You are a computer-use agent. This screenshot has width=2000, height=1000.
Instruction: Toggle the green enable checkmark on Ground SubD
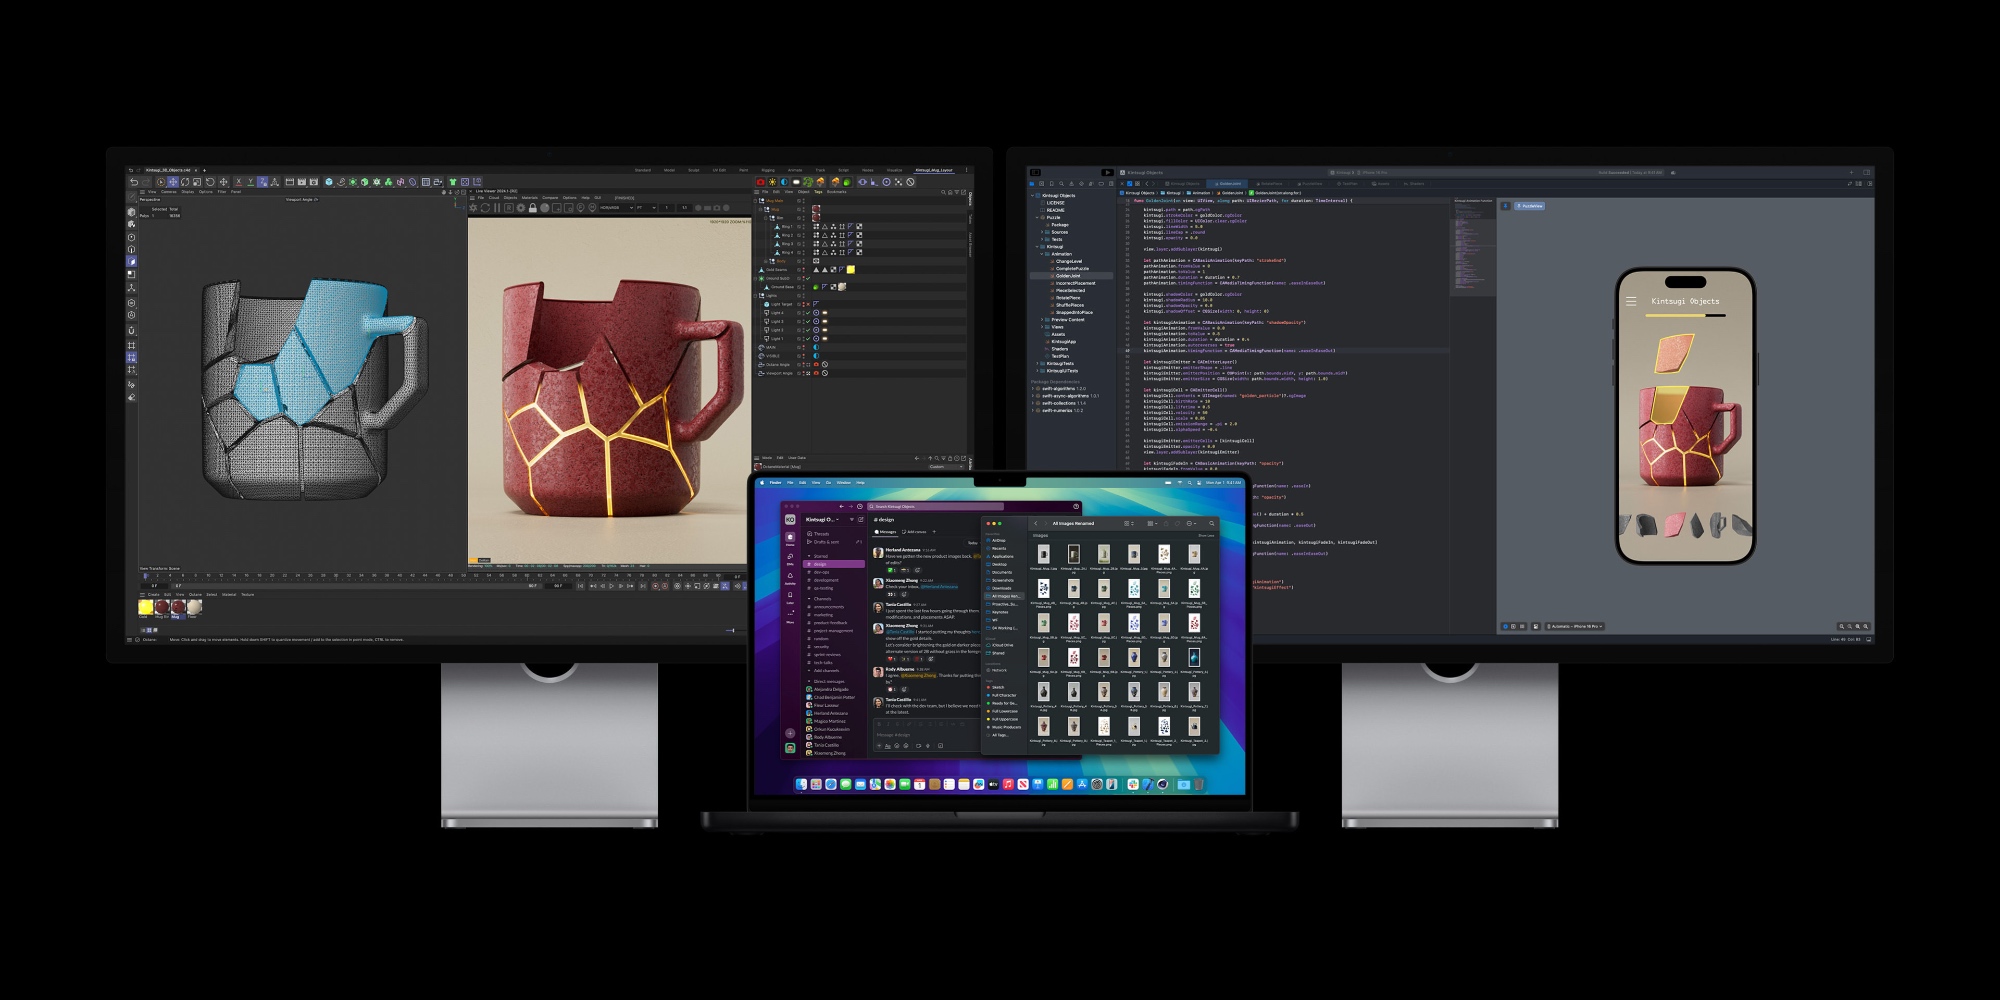point(808,278)
